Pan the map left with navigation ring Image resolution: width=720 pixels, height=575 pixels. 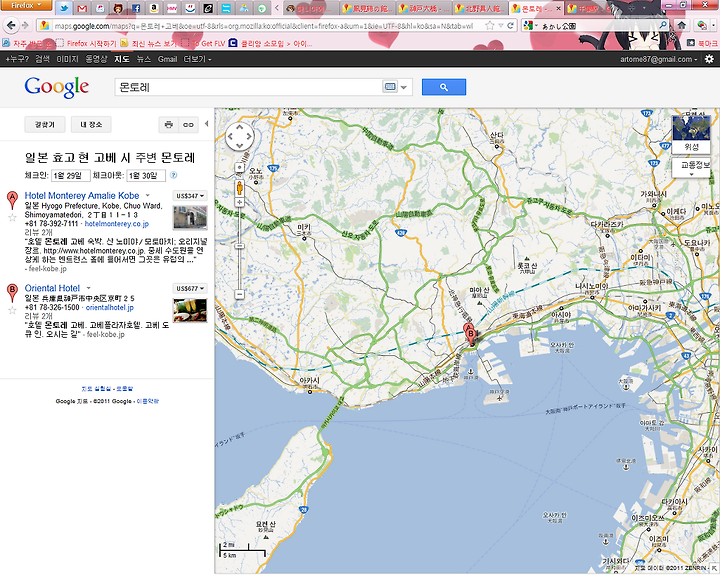(x=230, y=136)
